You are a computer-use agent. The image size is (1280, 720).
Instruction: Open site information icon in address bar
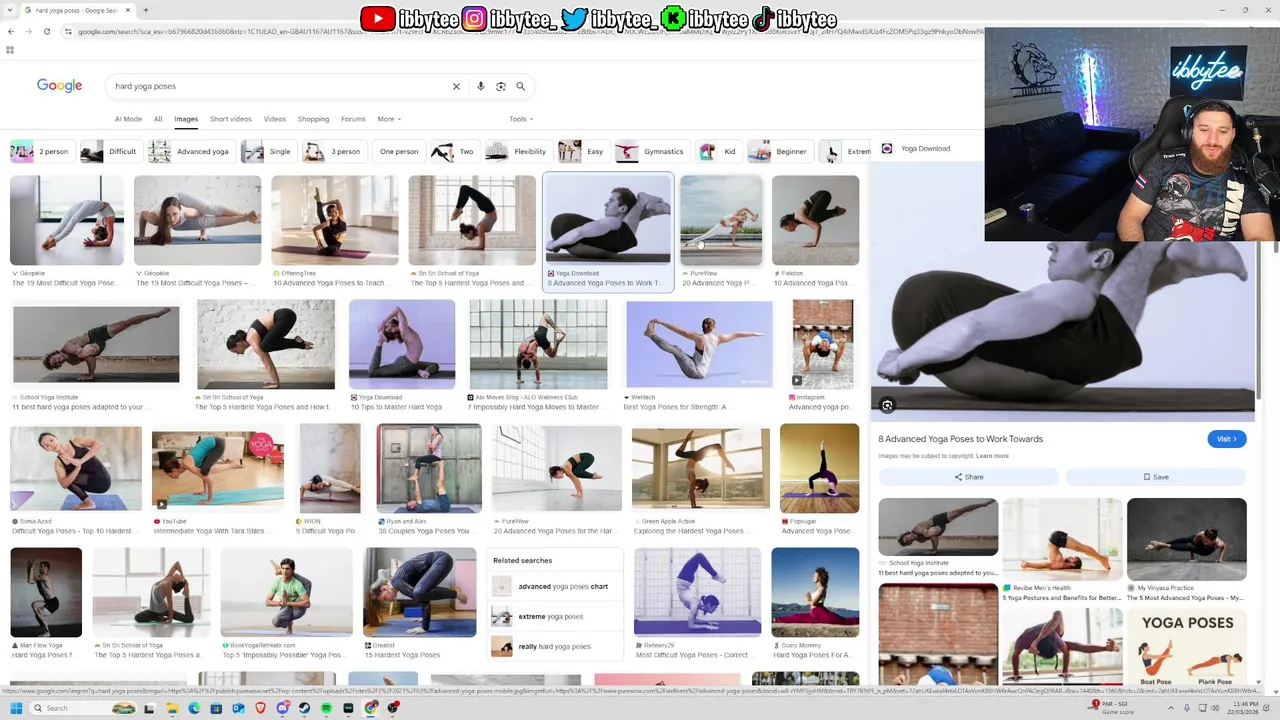point(68,31)
